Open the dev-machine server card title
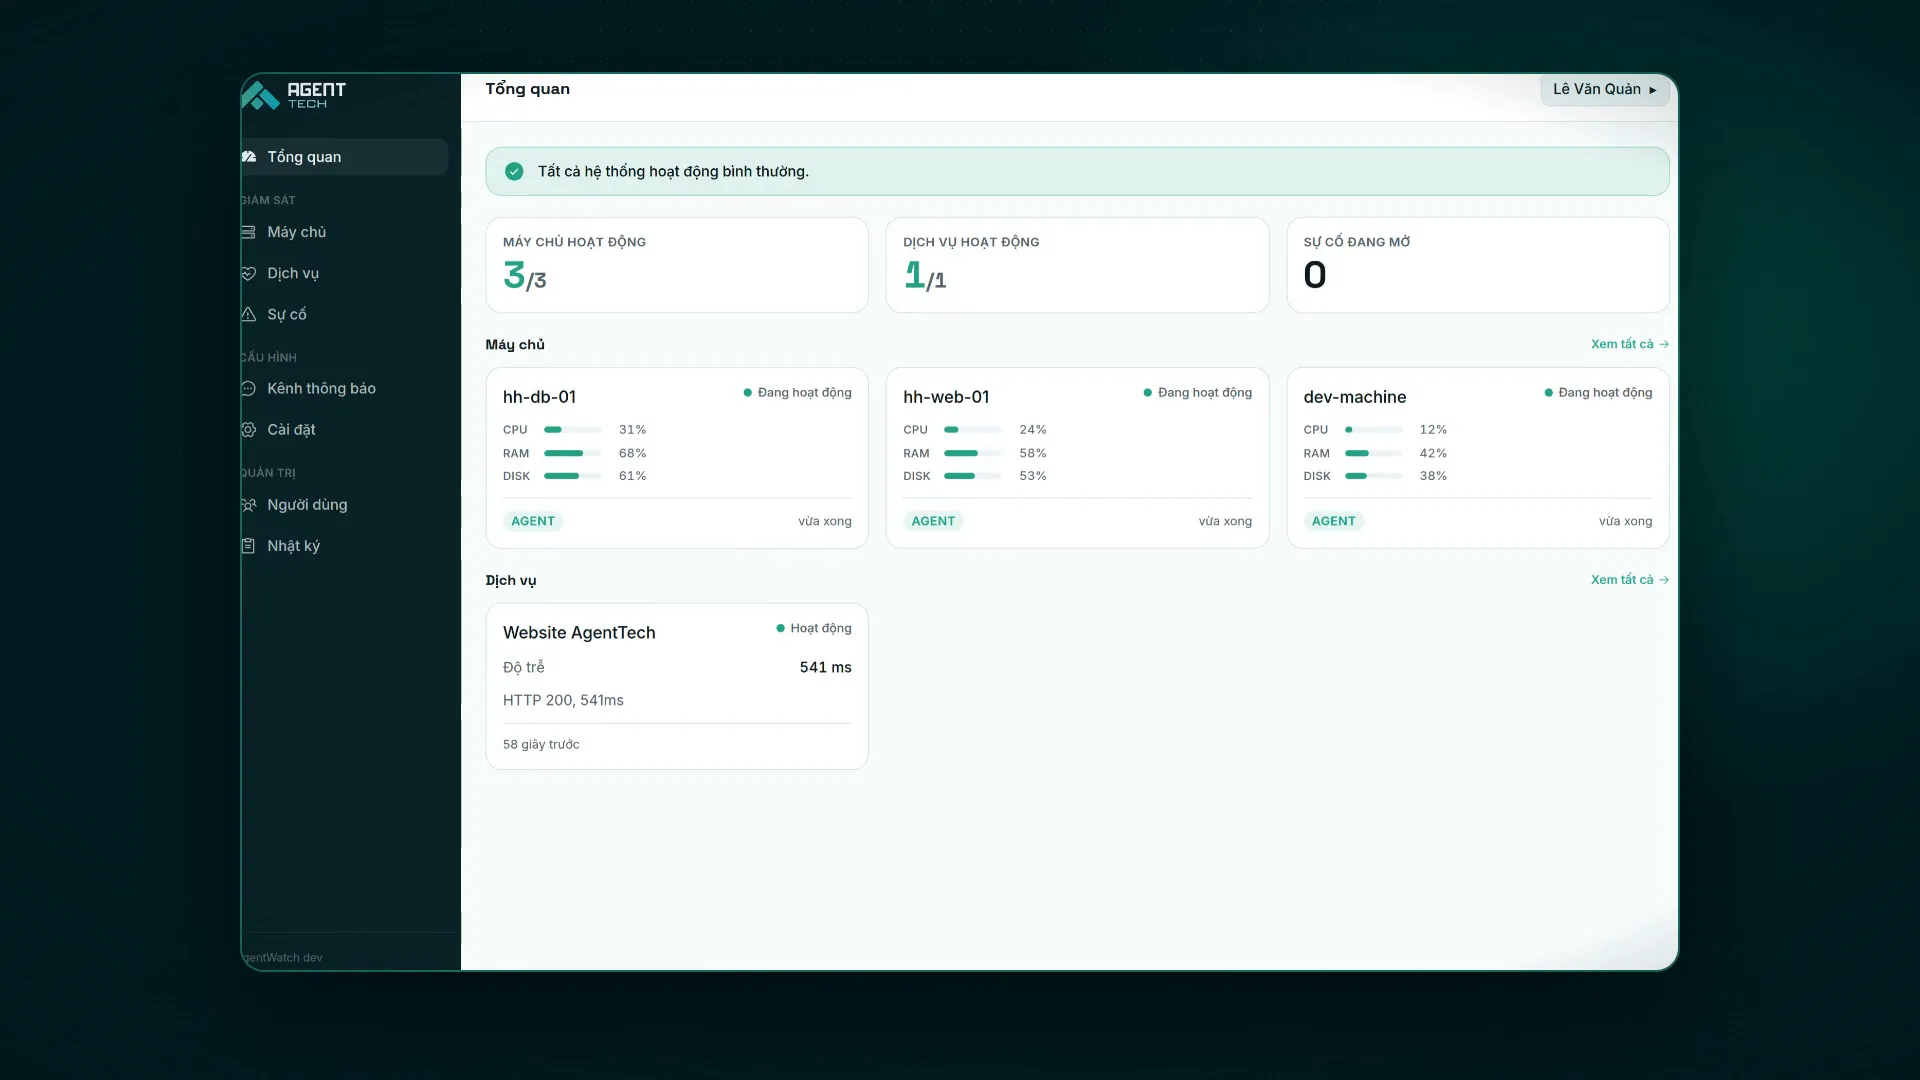The width and height of the screenshot is (1920, 1080). 1354,397
